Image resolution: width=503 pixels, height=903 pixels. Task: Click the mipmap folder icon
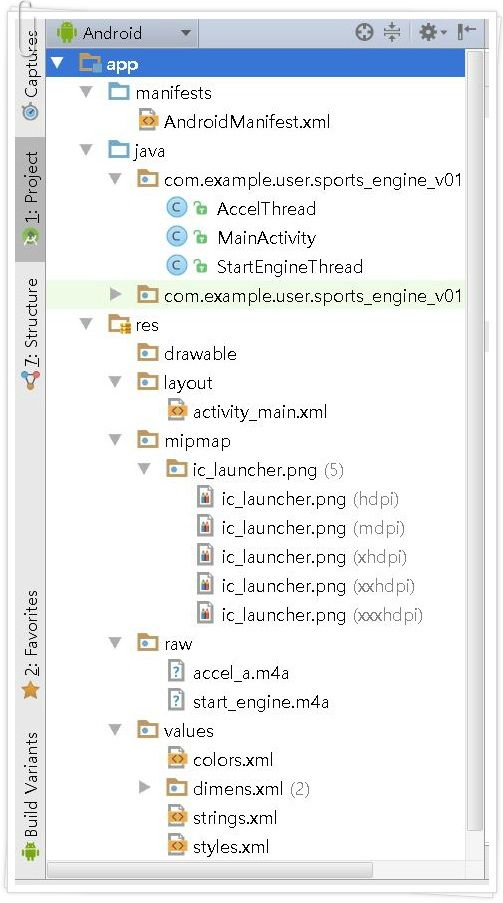148,439
